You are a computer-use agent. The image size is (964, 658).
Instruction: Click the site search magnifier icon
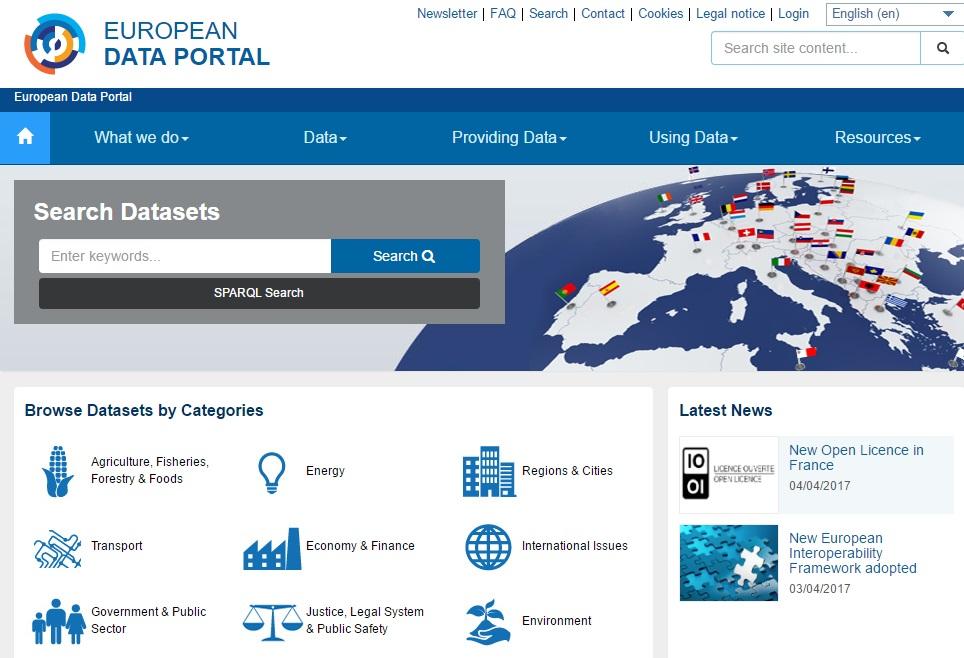coord(941,47)
